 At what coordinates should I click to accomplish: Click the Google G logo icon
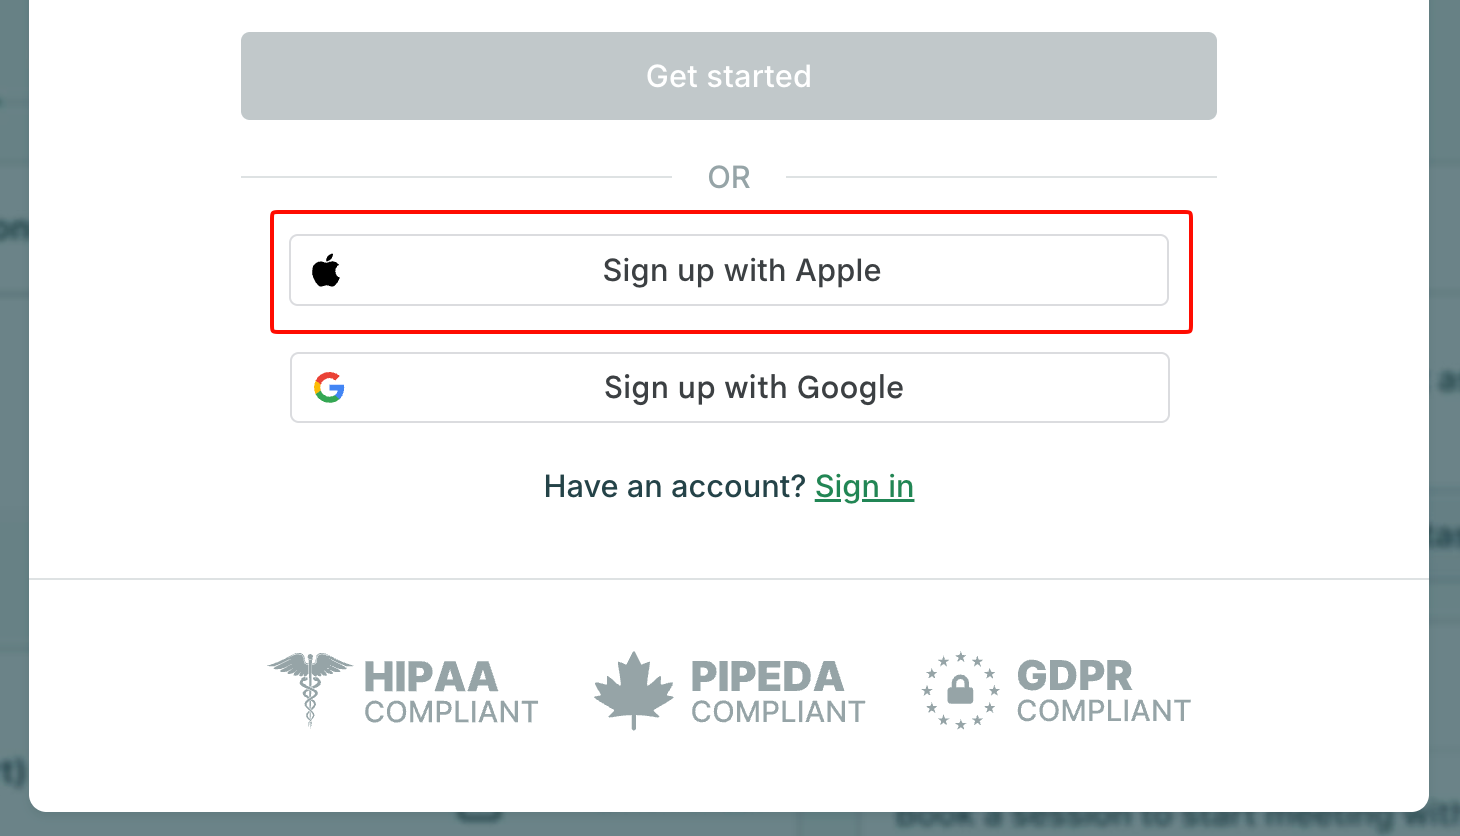coord(329,387)
